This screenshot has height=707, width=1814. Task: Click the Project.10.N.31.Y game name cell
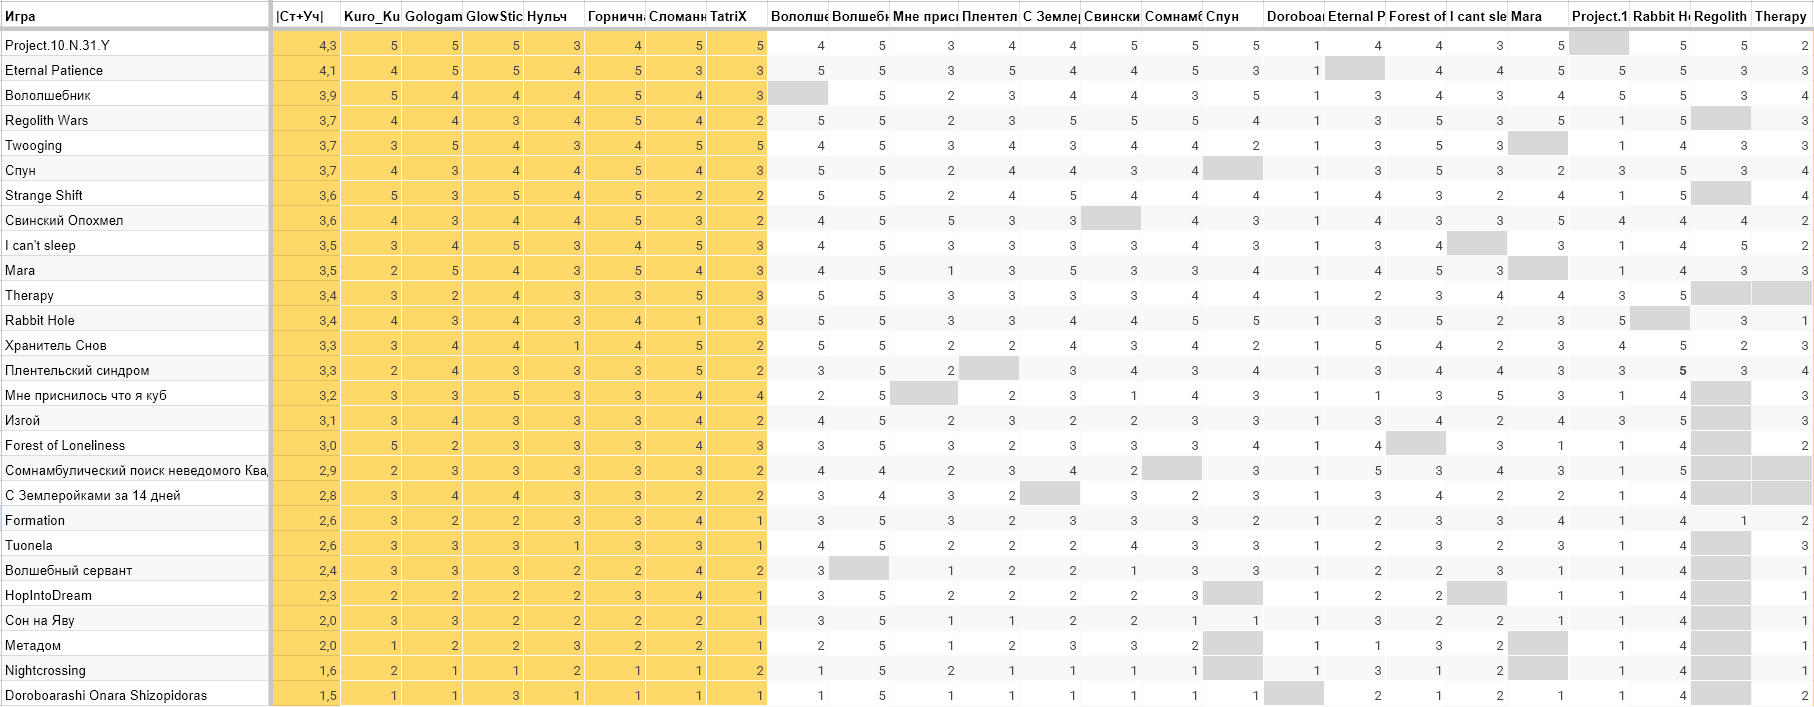coord(135,45)
